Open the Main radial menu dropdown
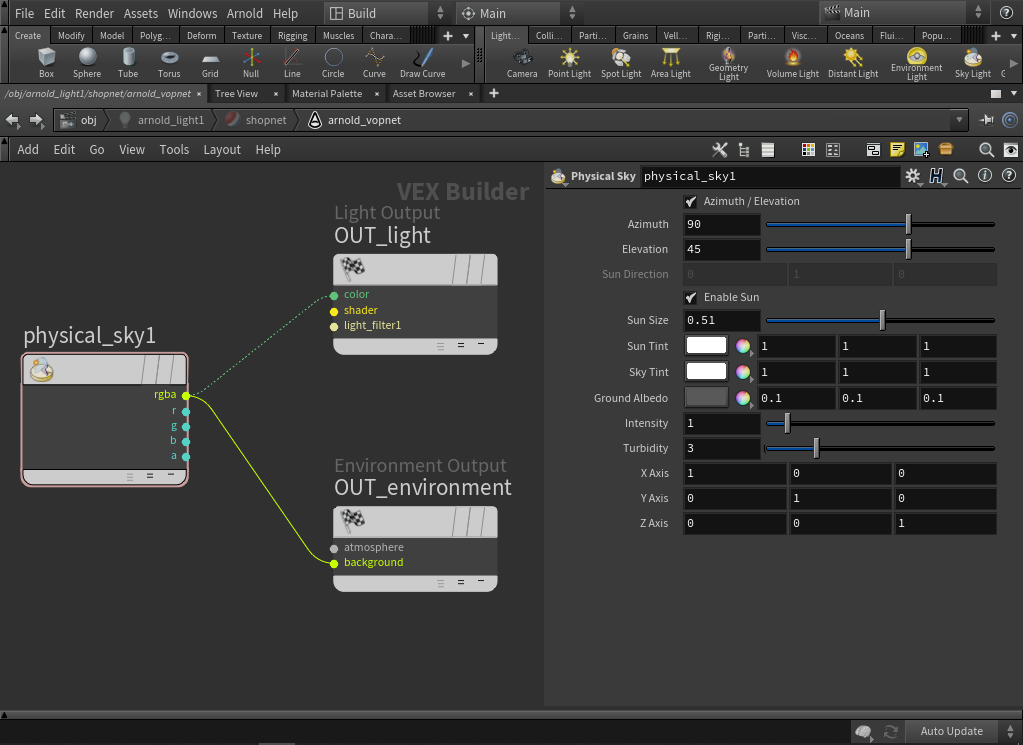The height and width of the screenshot is (745, 1023). (517, 13)
